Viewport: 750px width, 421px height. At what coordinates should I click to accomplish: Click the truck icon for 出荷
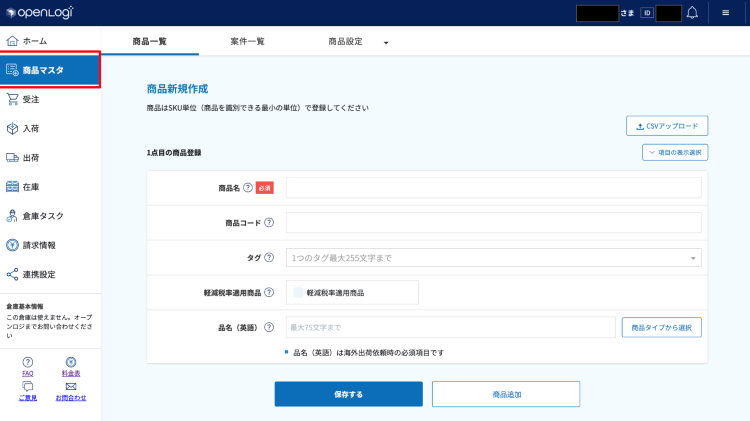pos(12,157)
